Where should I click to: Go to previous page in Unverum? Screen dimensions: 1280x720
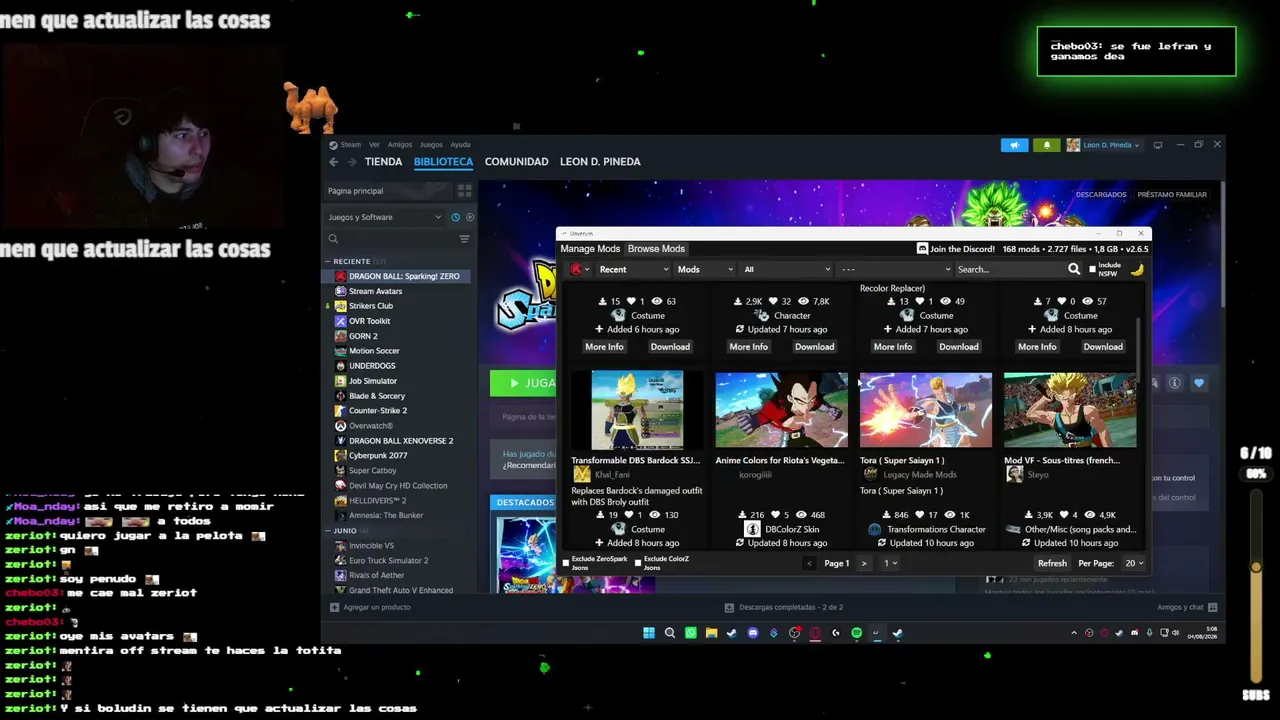pyautogui.click(x=809, y=563)
